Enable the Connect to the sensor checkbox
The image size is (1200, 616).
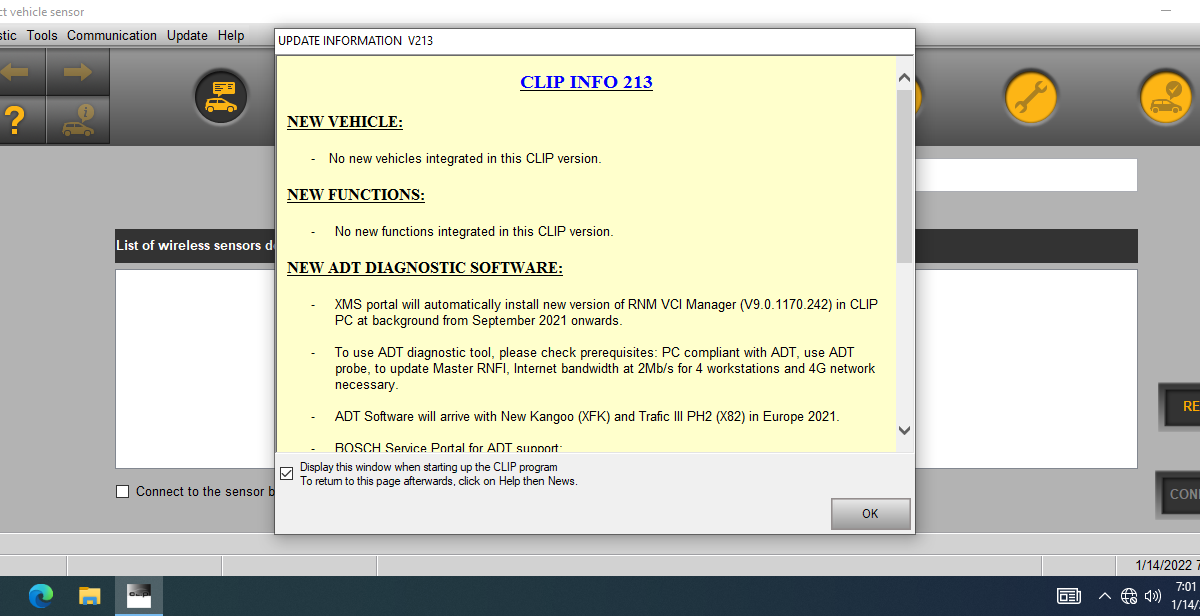(x=122, y=491)
